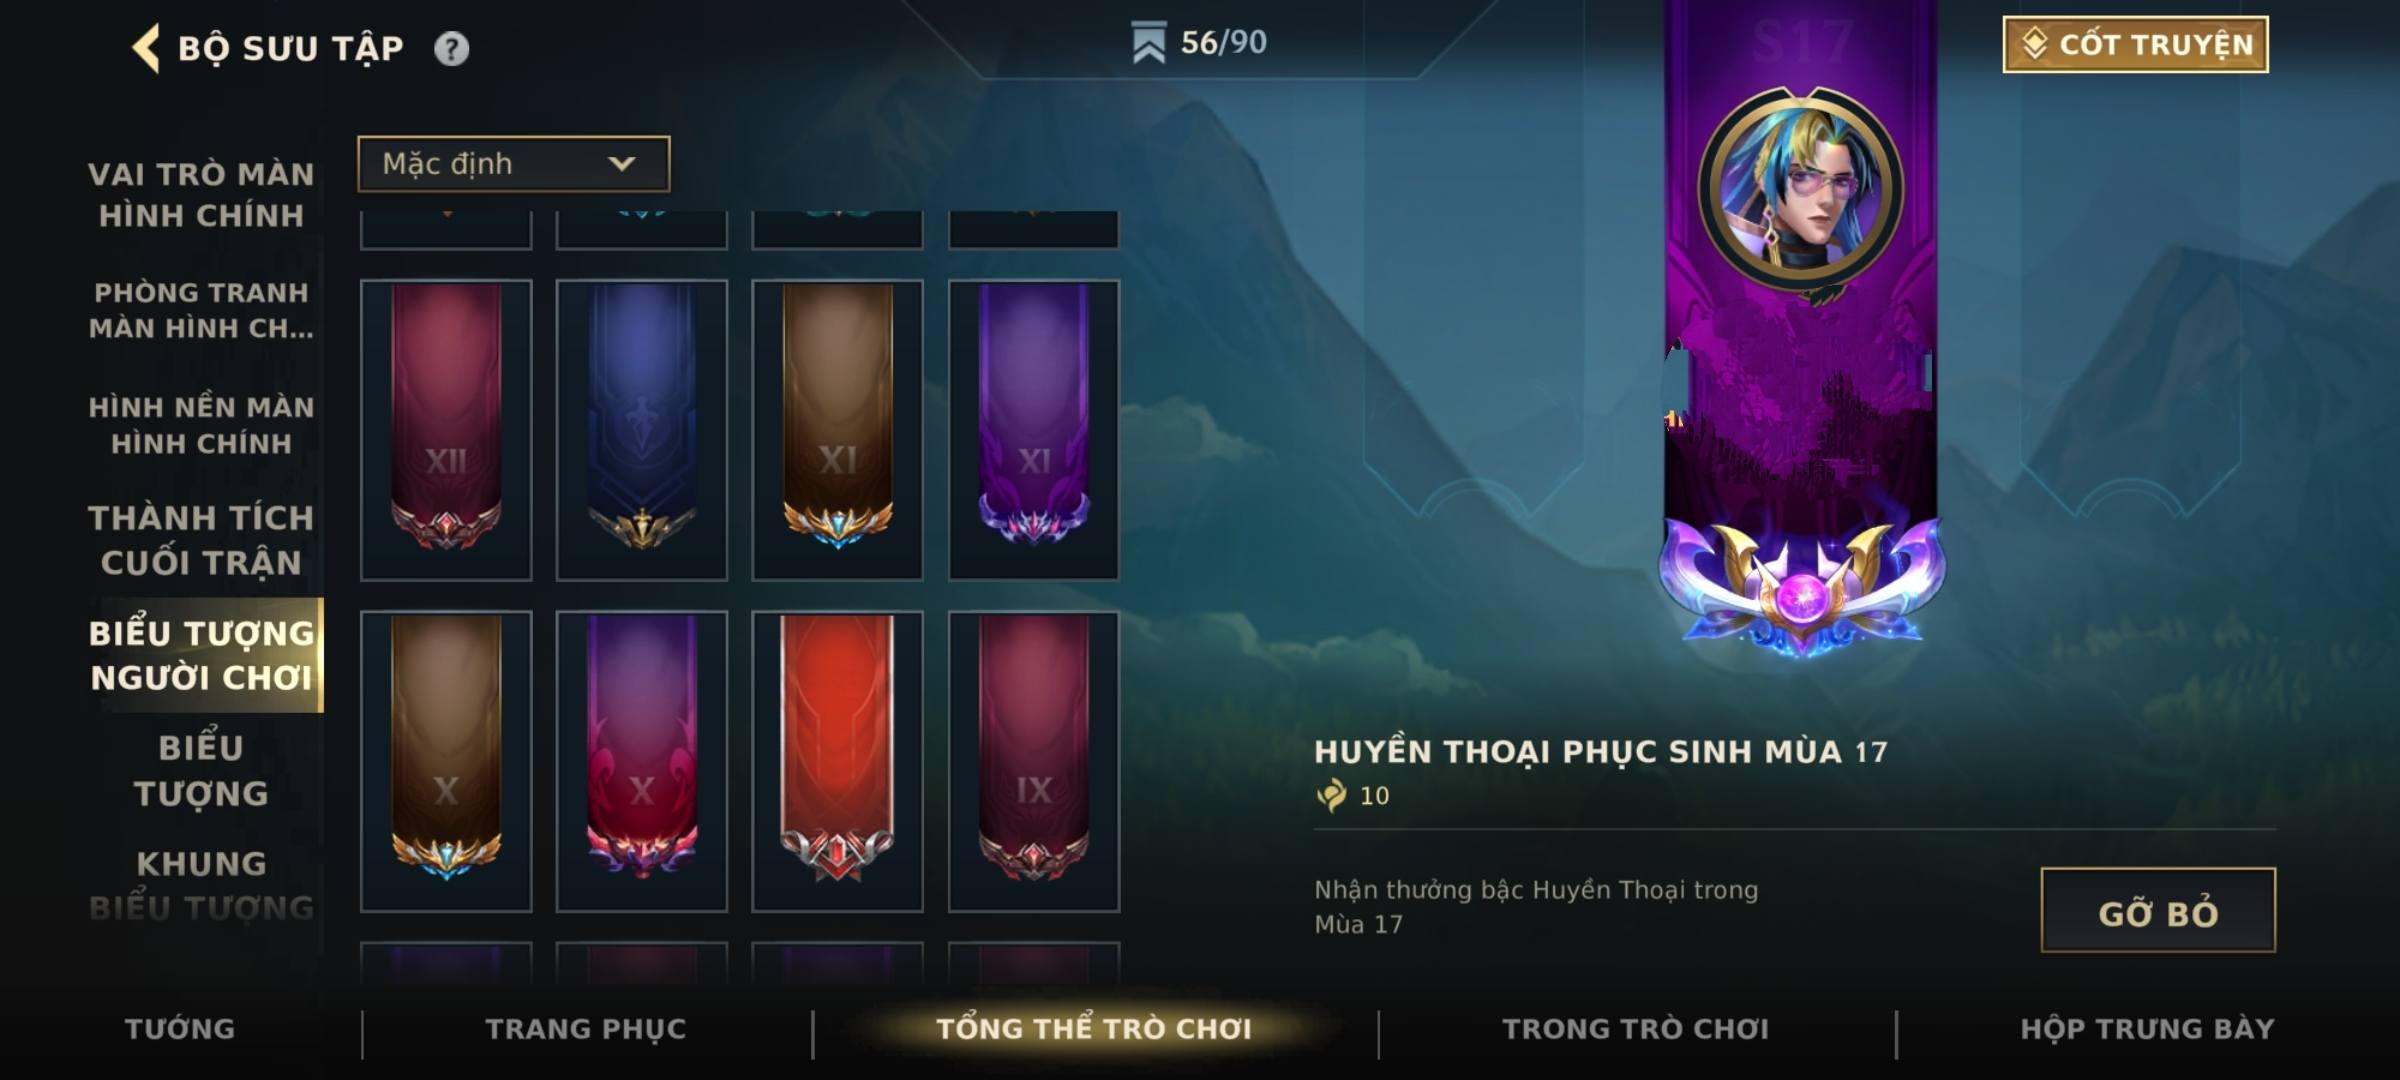
Task: Open the help question mark icon
Action: 451,48
